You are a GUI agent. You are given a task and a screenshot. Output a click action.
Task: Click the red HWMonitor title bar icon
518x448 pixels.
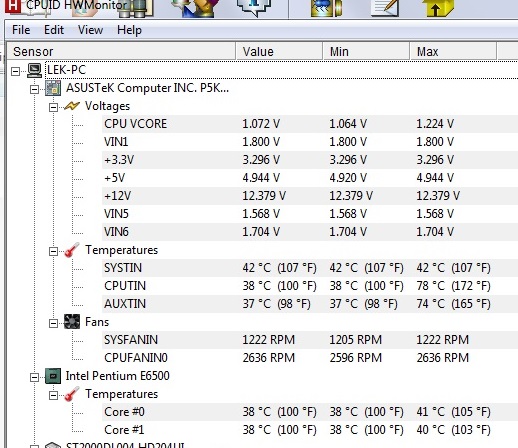click(x=13, y=7)
